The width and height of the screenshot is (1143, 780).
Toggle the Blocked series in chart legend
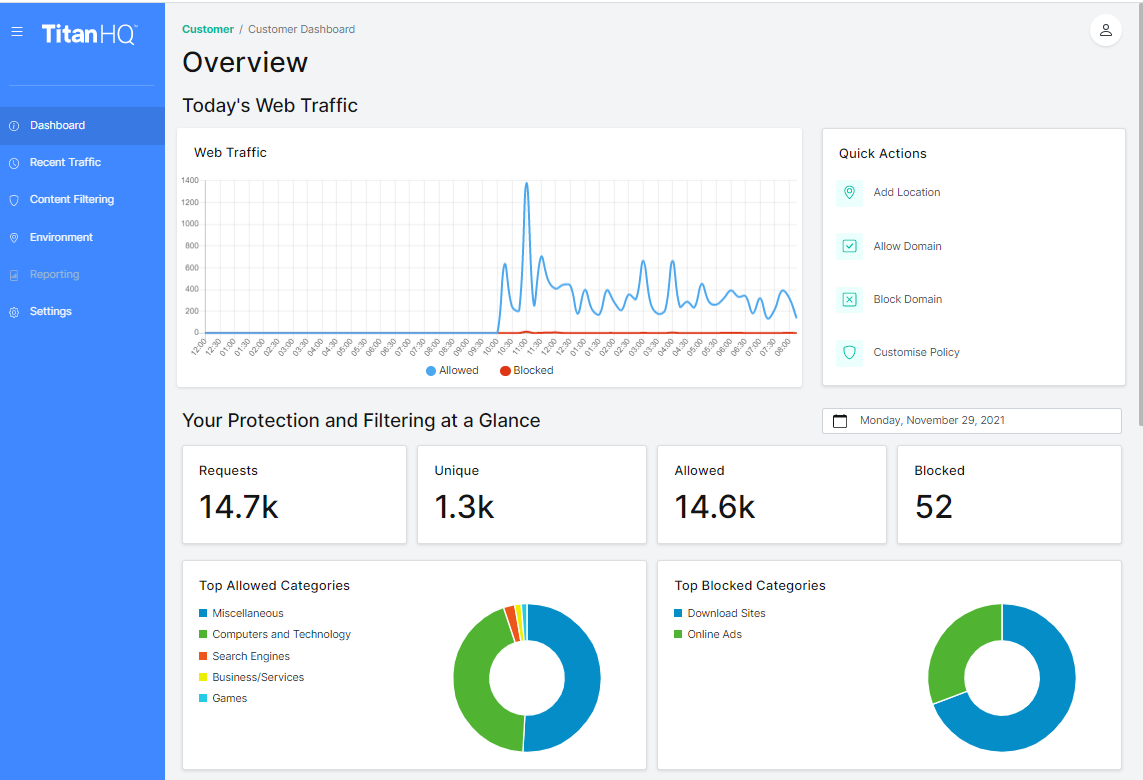coord(526,371)
